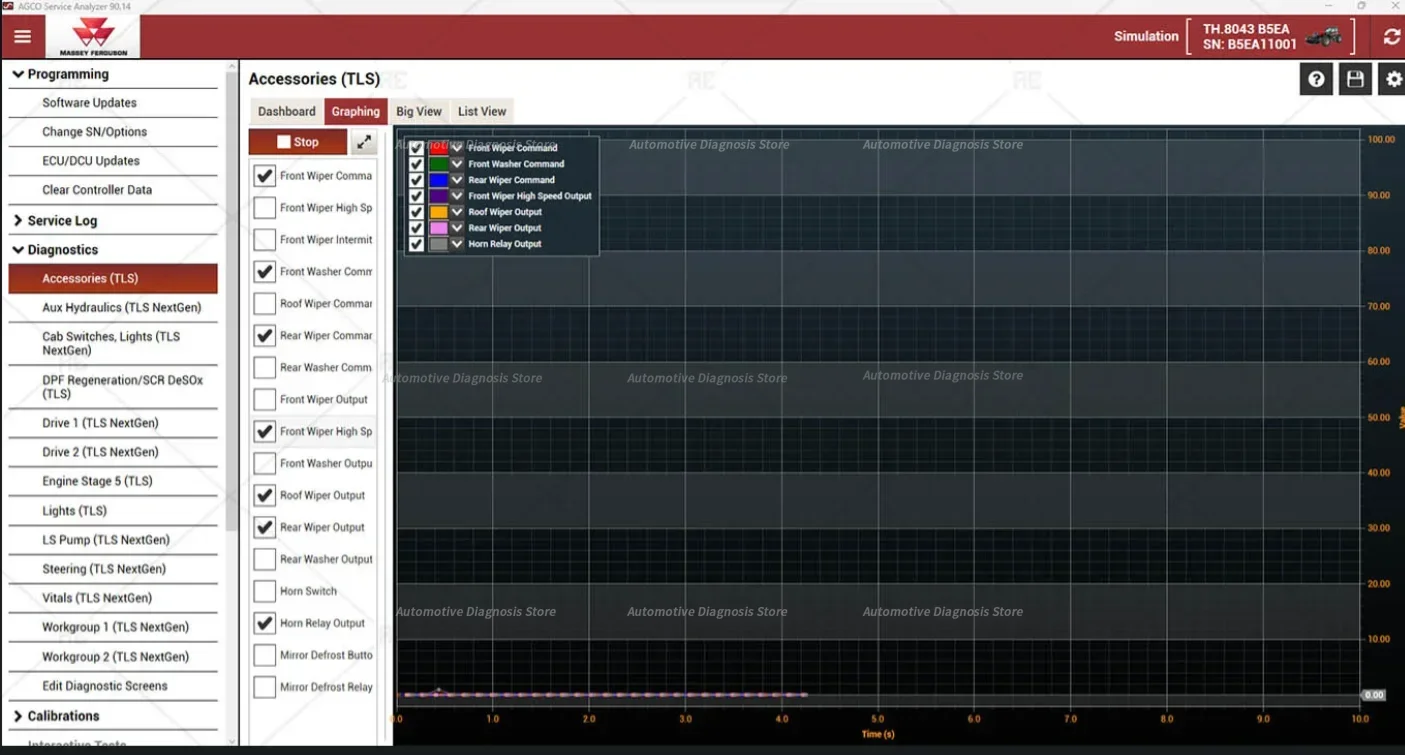The image size is (1405, 755).
Task: Check Rear Washer Output in the signal list
Action: [264, 560]
